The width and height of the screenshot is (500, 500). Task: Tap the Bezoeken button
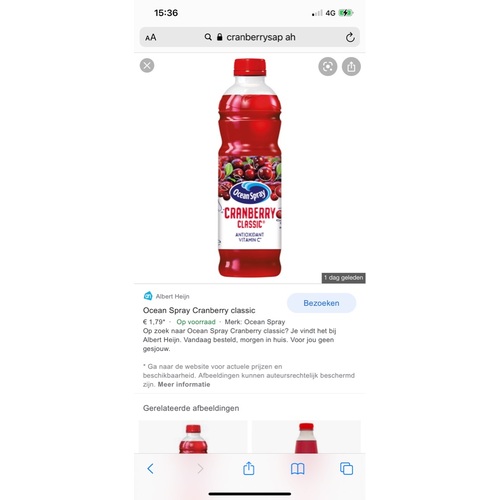click(x=321, y=303)
